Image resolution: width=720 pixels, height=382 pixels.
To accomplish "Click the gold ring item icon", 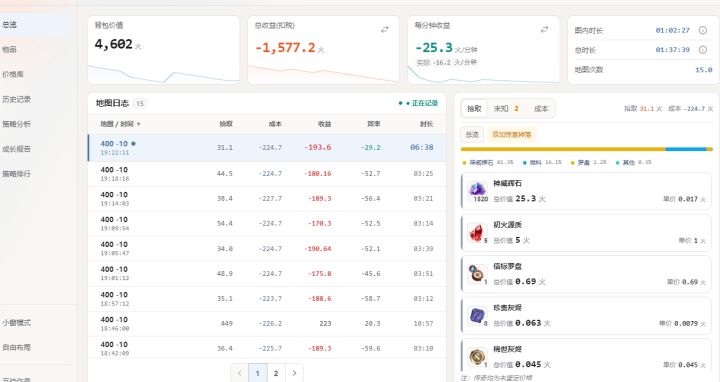I will tap(478, 357).
